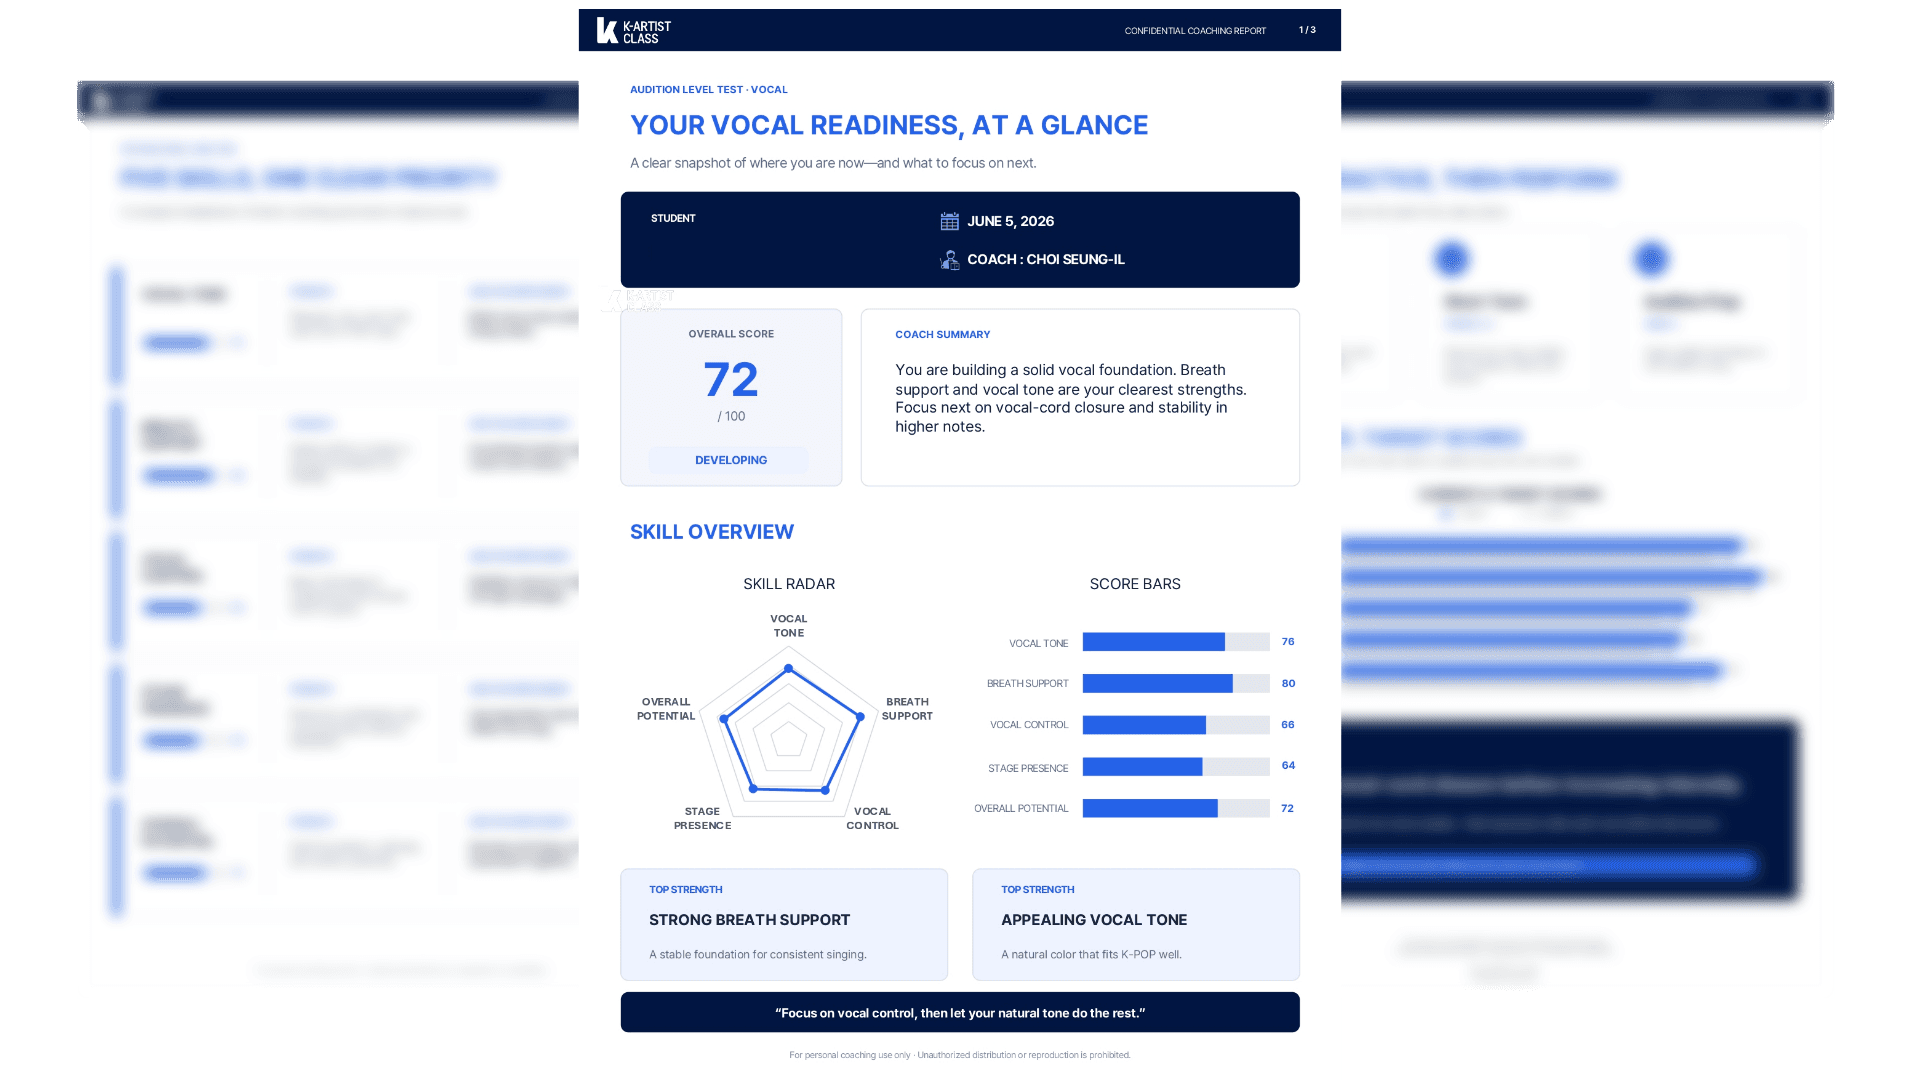Click the June 5, 2026 date text

coord(1010,221)
